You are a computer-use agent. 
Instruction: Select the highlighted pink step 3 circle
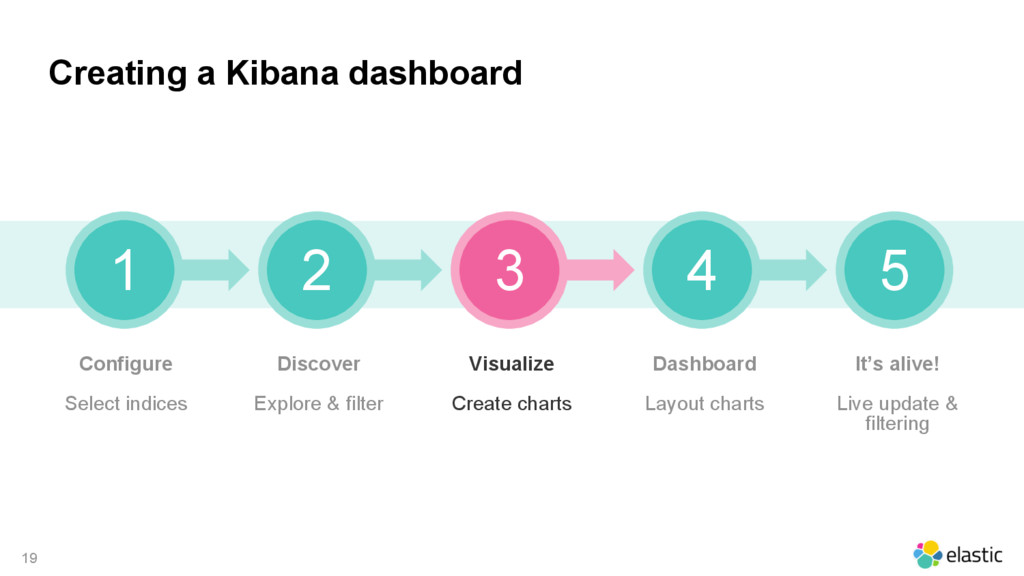[509, 270]
